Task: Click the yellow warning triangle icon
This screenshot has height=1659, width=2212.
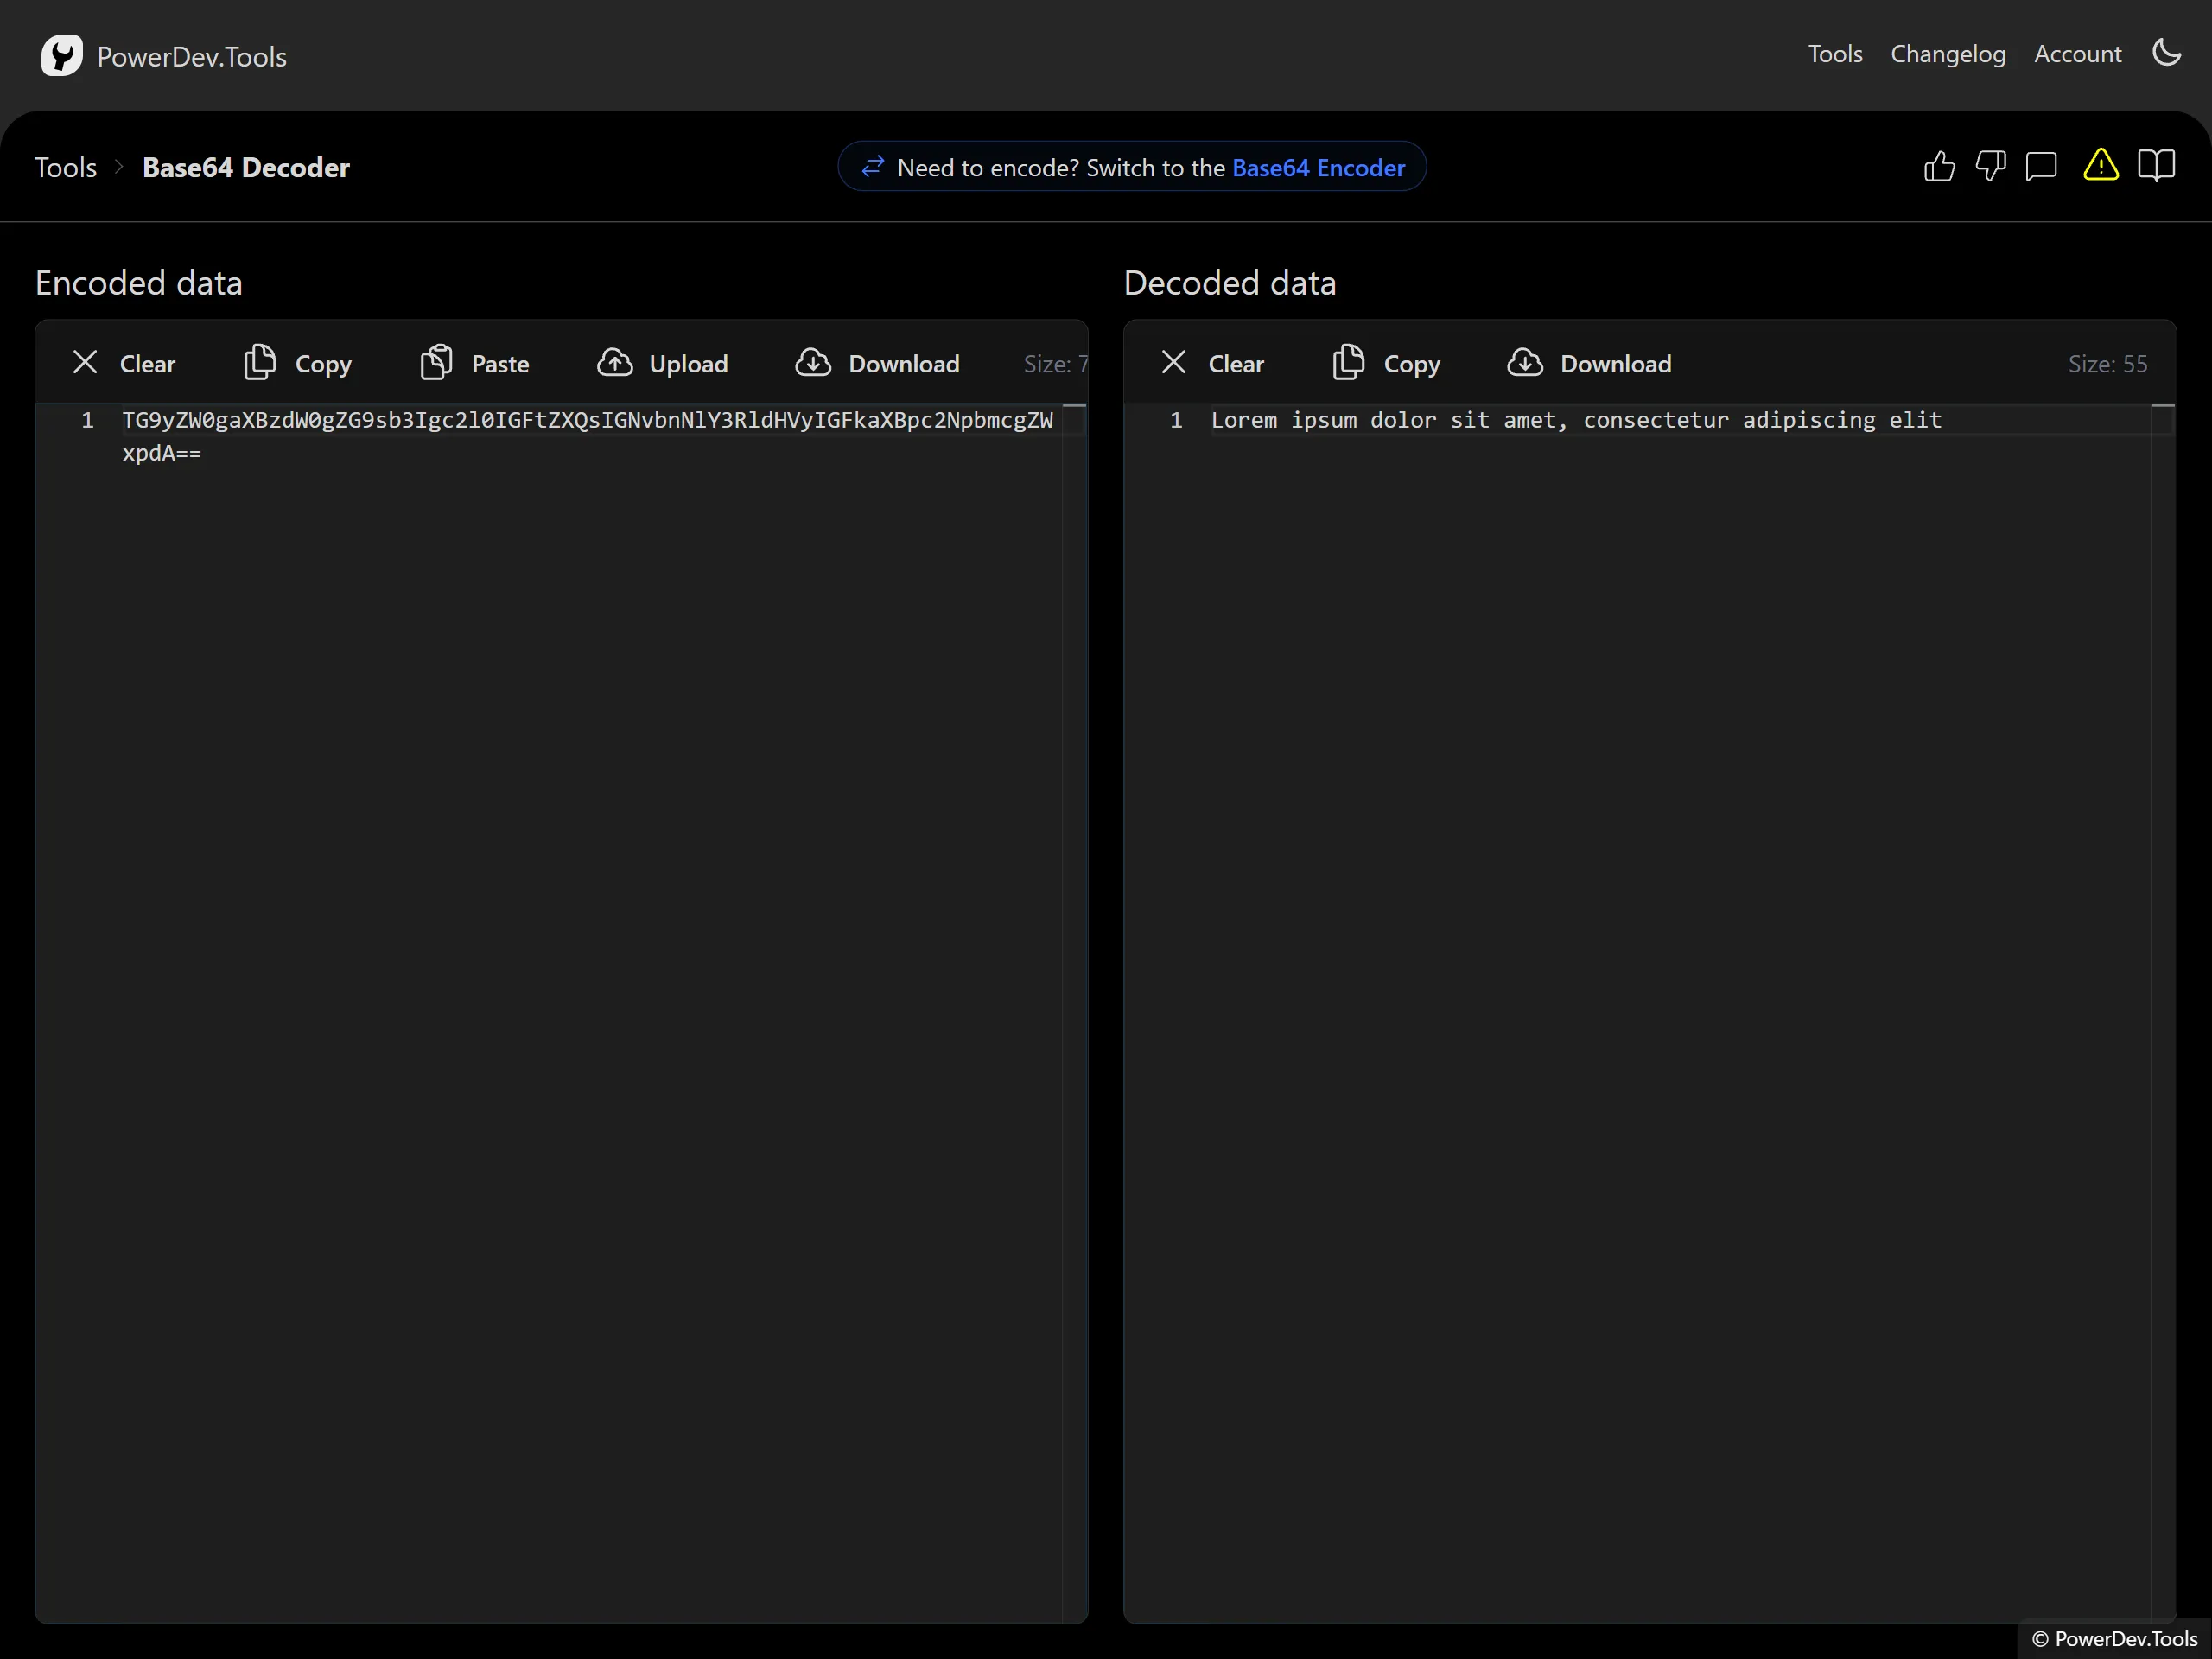Action: (x=2101, y=165)
